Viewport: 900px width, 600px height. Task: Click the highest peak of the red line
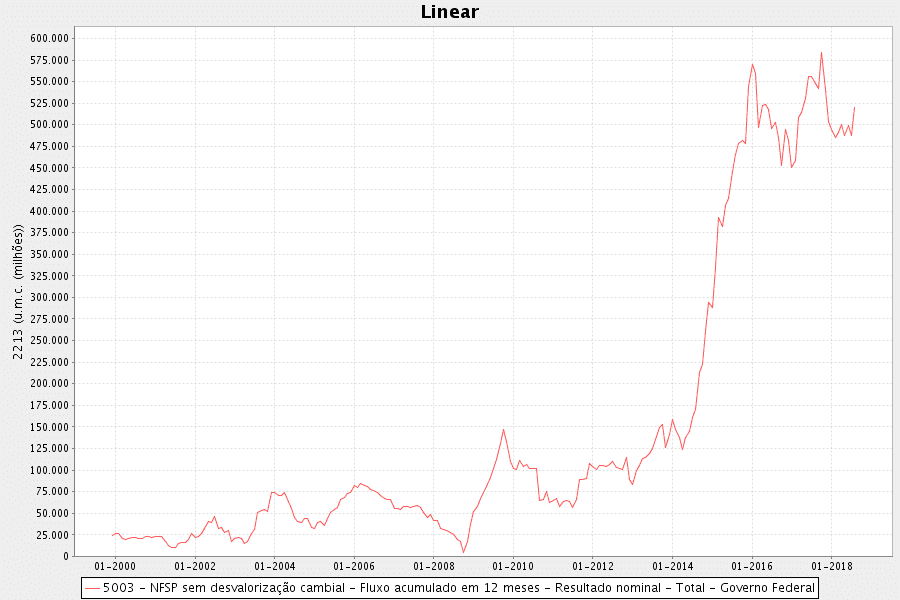(x=821, y=53)
